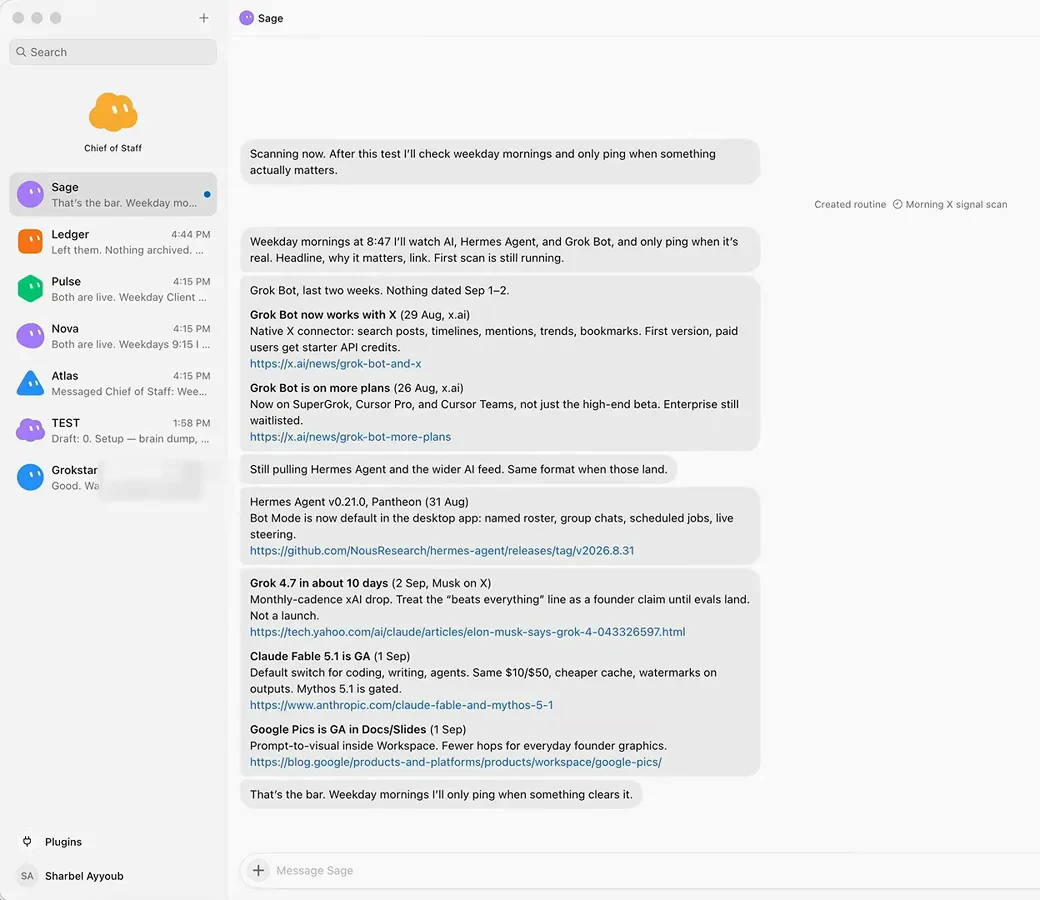Select the TEST chat name

point(66,422)
